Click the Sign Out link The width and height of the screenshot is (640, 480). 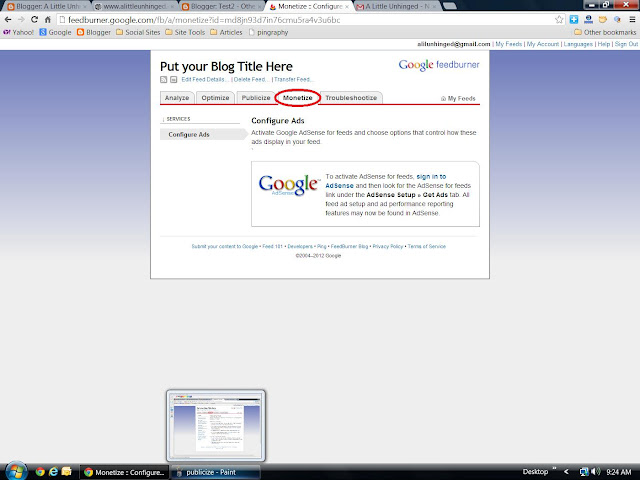pos(626,44)
